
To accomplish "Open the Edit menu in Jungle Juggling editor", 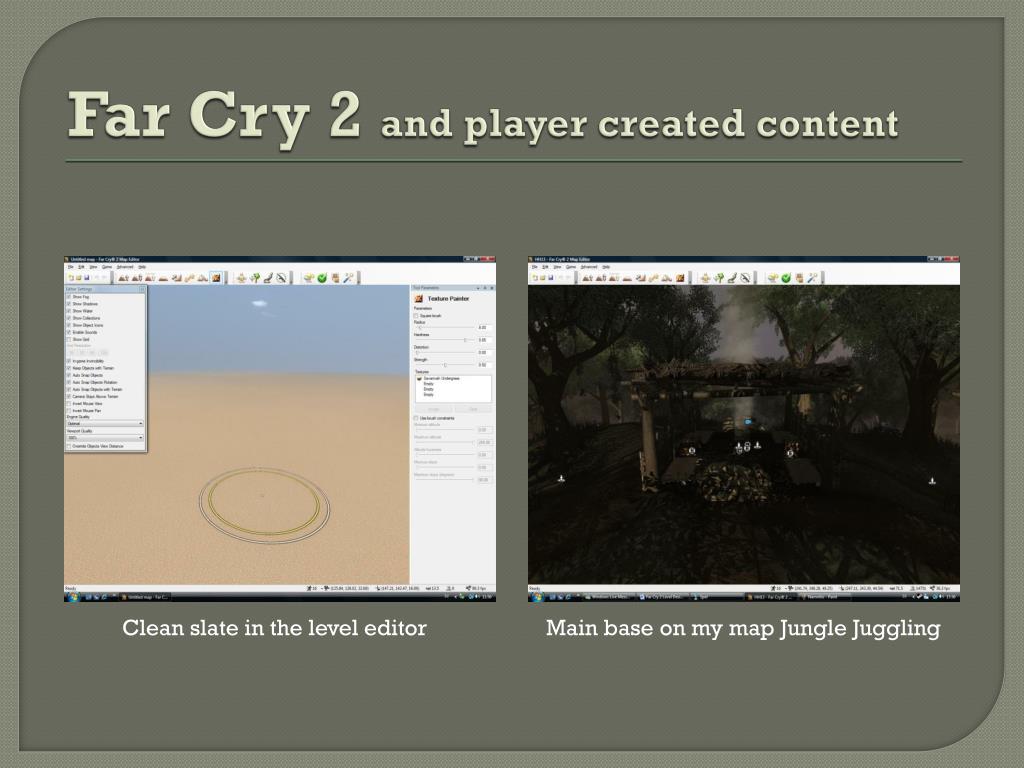I will click(x=545, y=266).
